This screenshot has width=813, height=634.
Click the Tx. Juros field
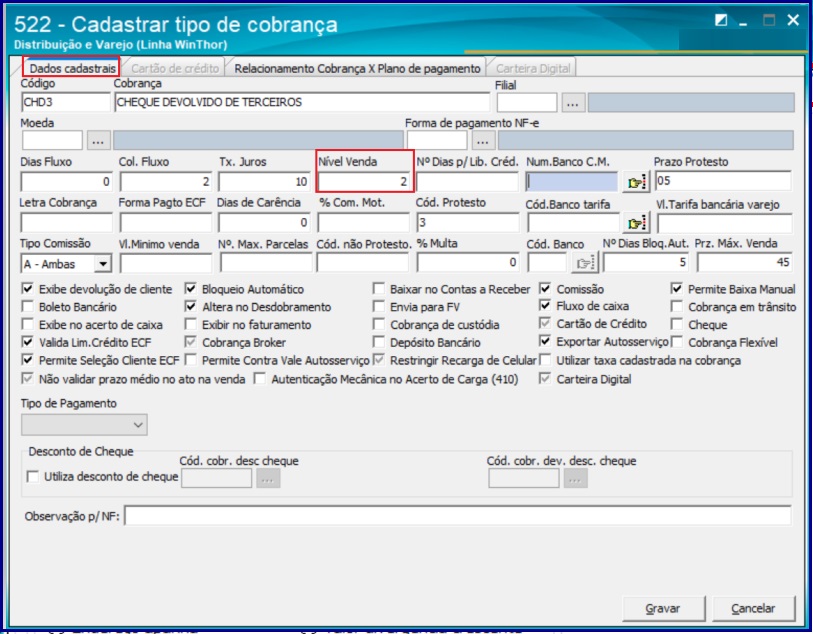pos(264,182)
